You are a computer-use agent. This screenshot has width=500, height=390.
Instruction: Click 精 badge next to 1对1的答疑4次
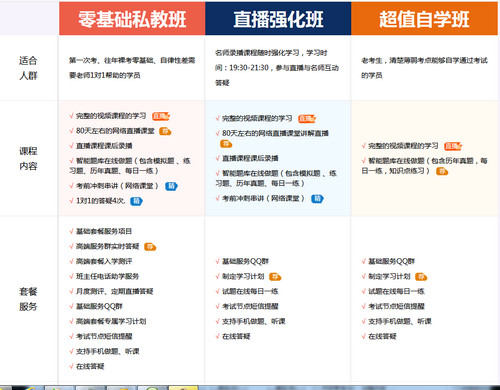[x=136, y=201]
